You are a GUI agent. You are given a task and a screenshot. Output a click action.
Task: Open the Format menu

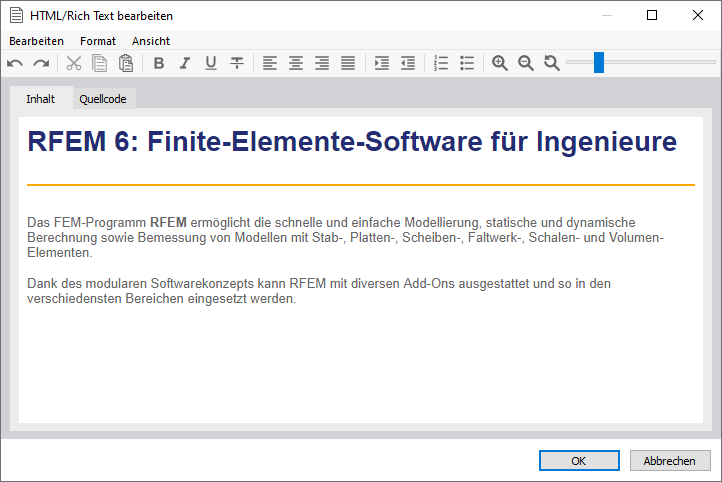tap(98, 41)
